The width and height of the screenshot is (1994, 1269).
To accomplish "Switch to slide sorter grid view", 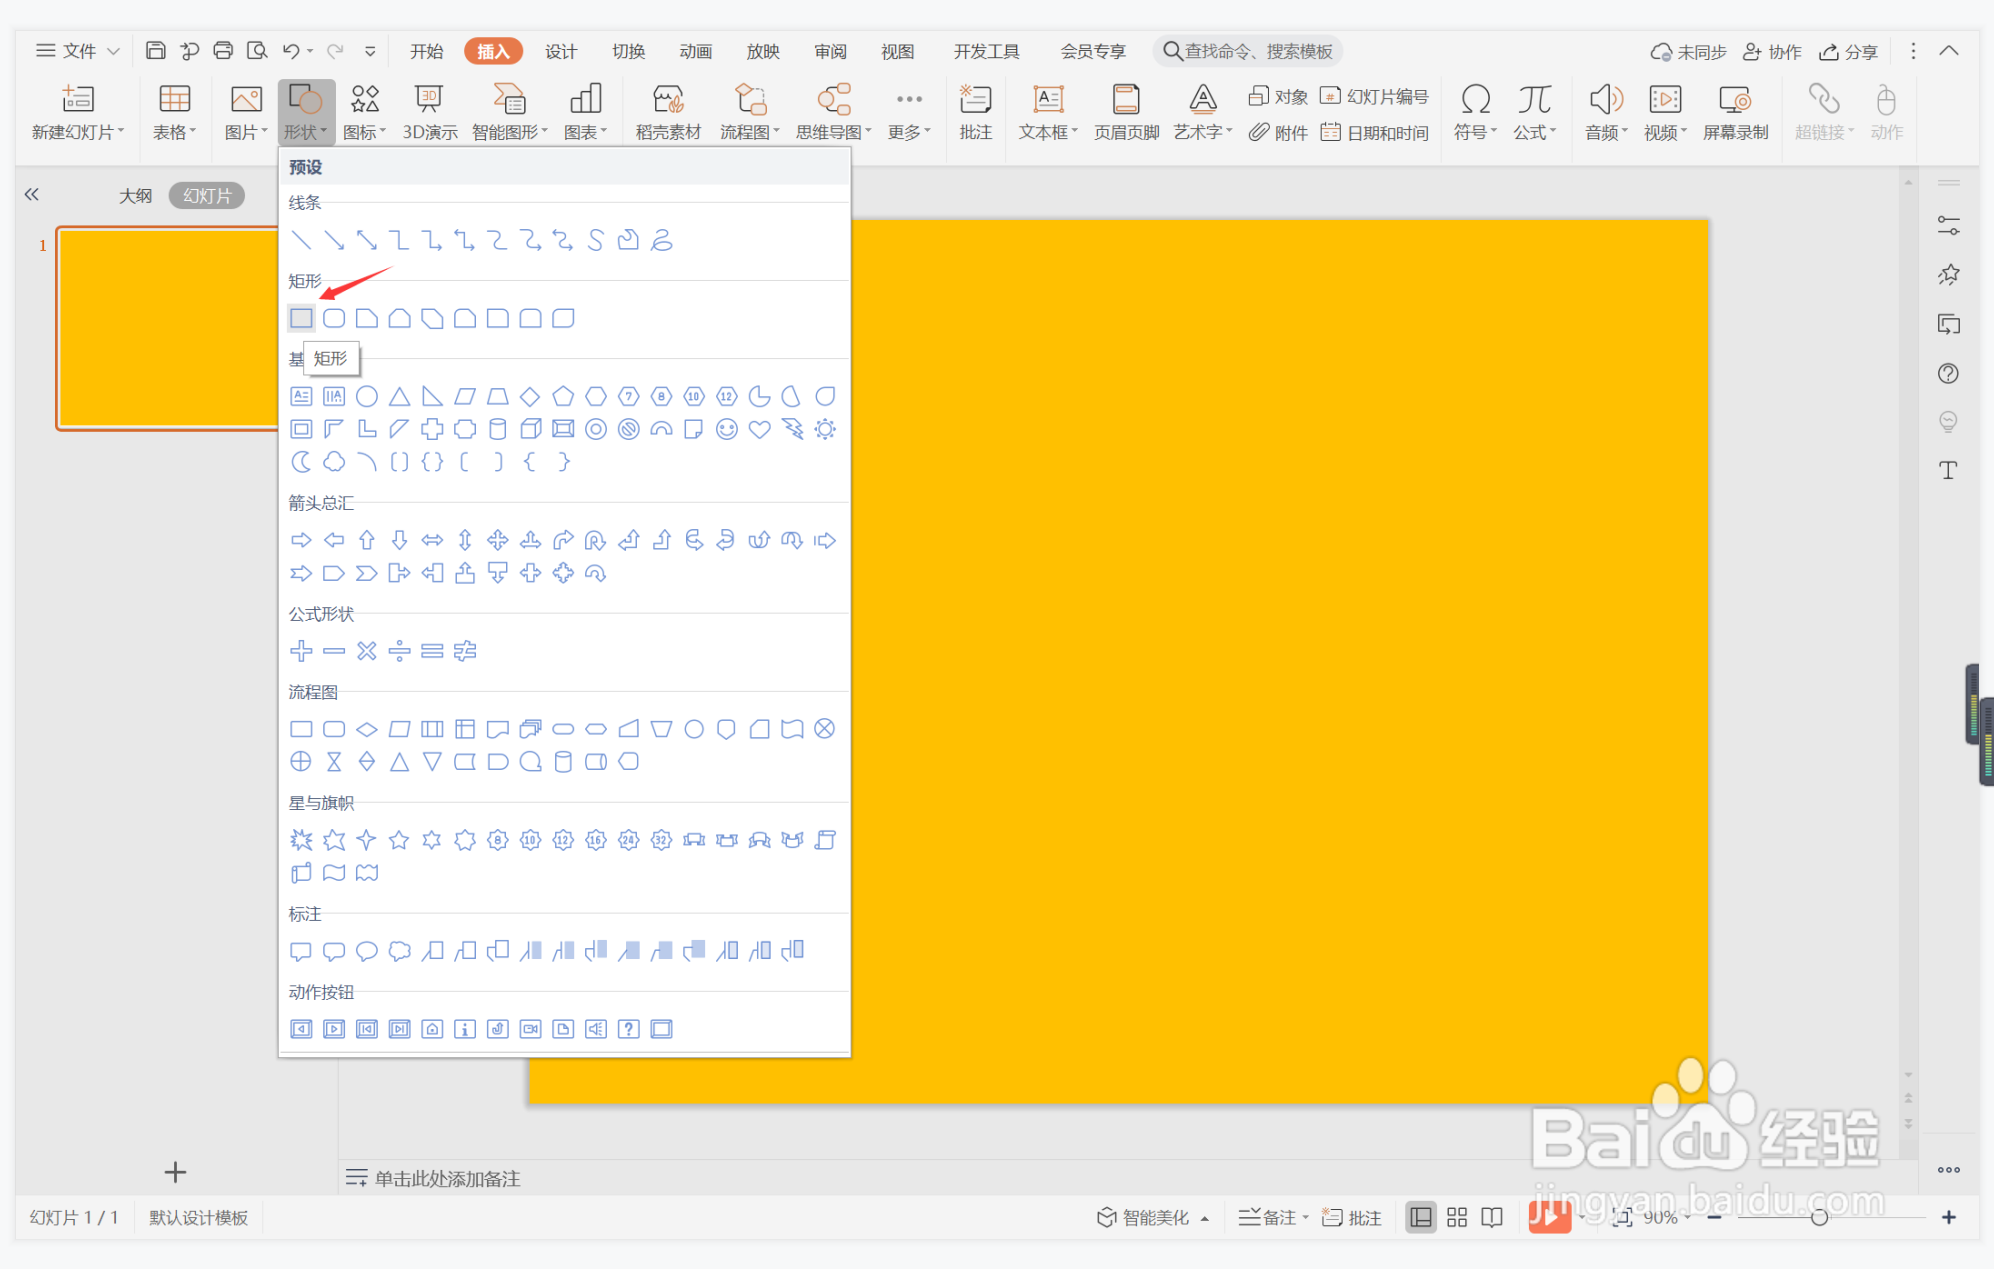I will 1457,1217.
